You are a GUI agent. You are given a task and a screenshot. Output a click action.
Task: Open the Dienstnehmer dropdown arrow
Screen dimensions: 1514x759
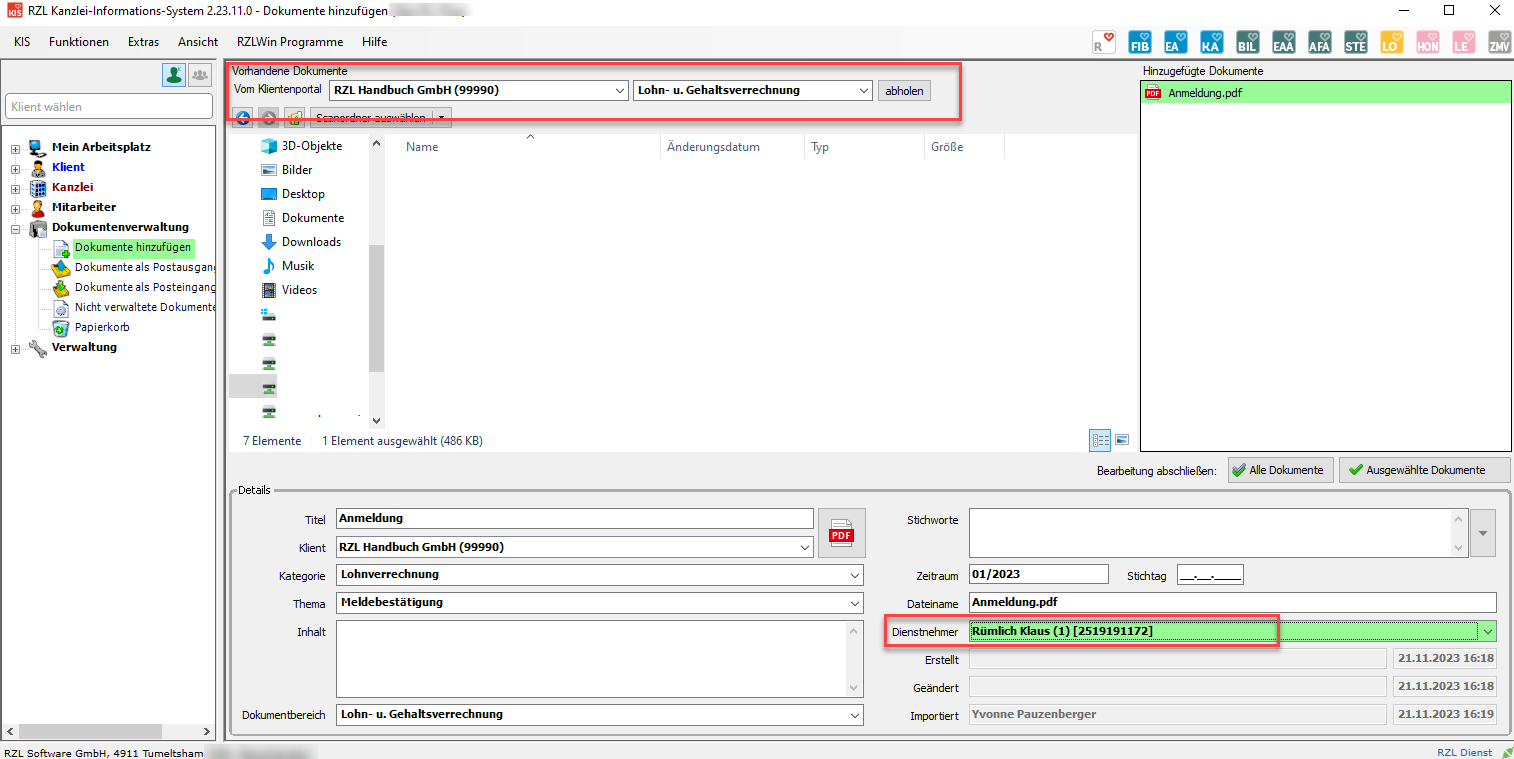[1488, 632]
